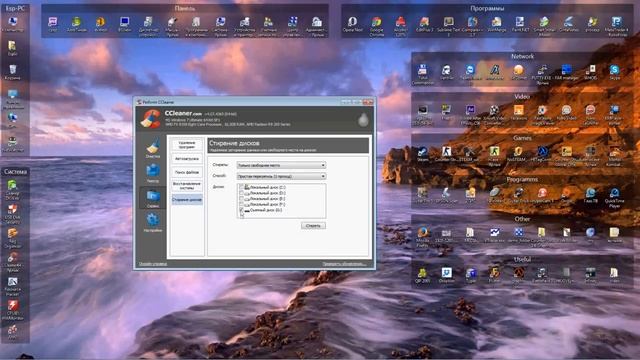Viewport: 640px width, 360px height.
Task: Open TeamViewer shortcut in Network fence
Action: (x=471, y=72)
